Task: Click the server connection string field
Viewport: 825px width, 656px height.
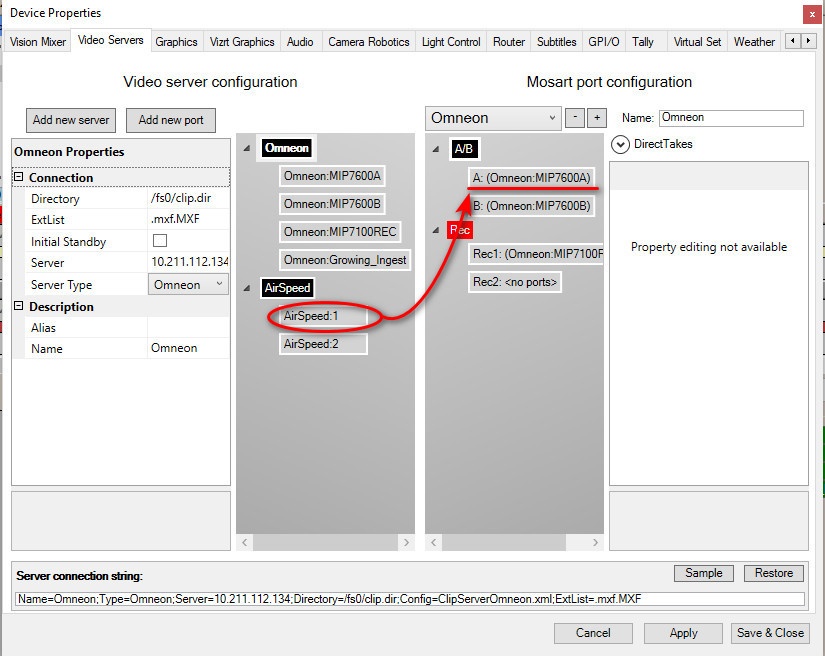Action: pyautogui.click(x=410, y=599)
